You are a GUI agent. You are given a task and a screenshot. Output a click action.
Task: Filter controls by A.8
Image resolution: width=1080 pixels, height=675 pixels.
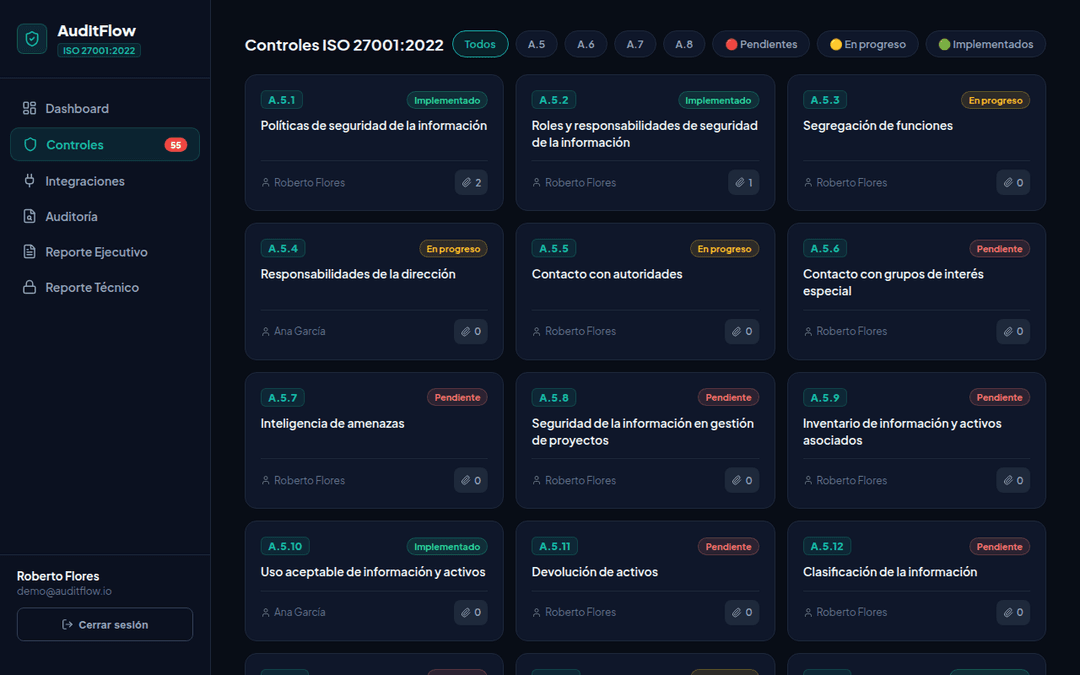point(684,44)
